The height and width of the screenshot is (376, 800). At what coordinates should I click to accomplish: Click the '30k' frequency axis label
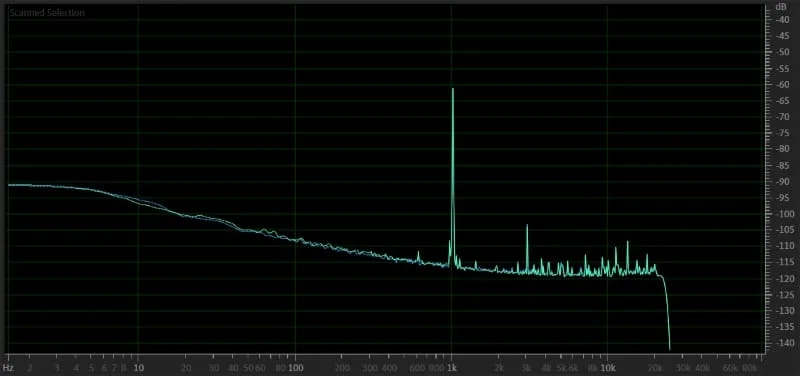(683, 367)
